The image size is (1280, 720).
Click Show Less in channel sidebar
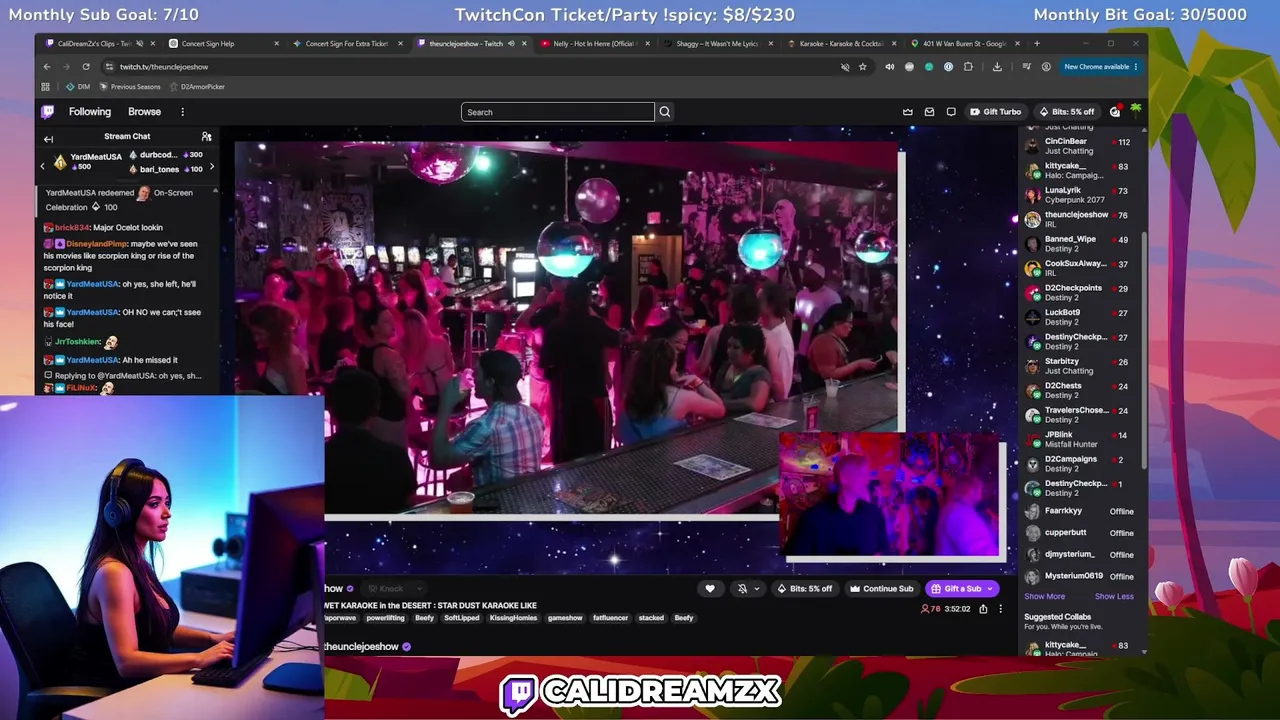tap(1114, 597)
